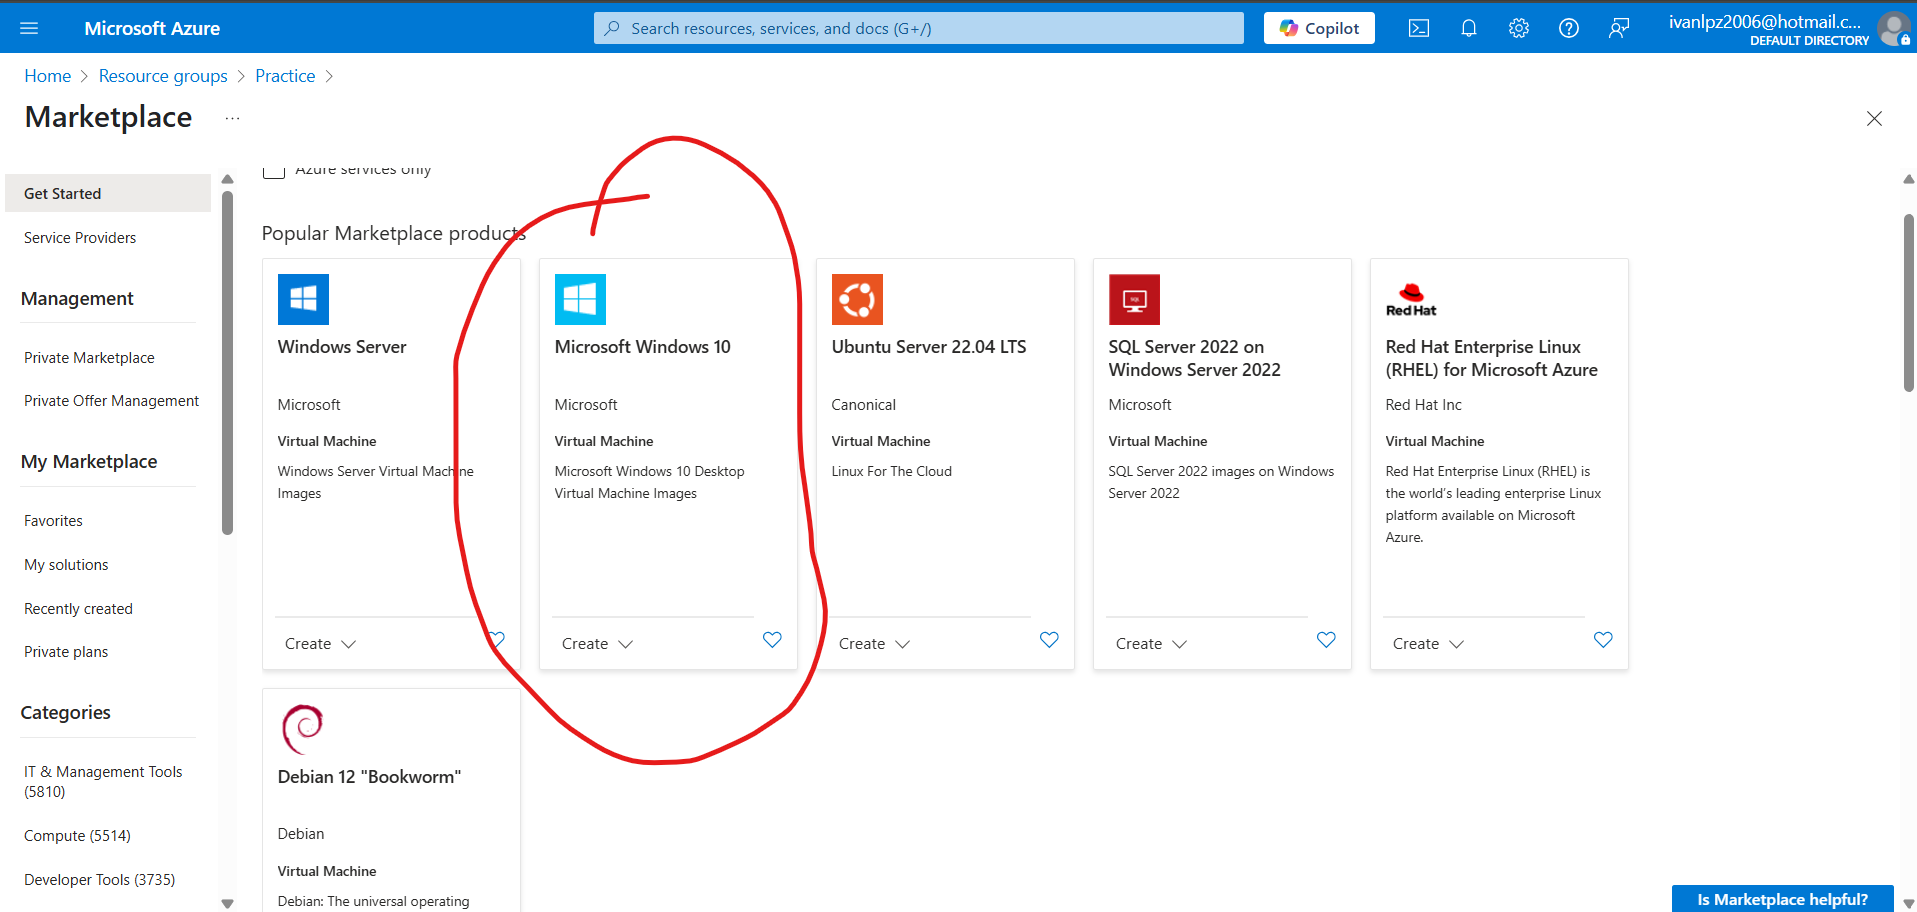Go to Resource groups breadcrumb
The height and width of the screenshot is (912, 1917).
click(x=163, y=76)
